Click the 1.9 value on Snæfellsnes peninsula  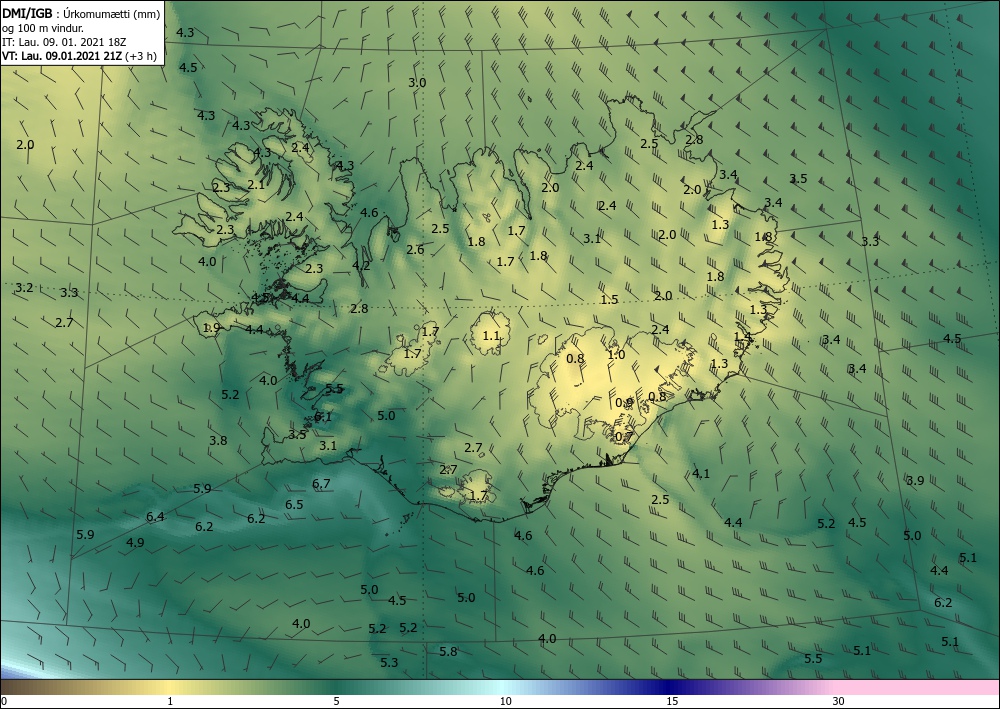coord(211,328)
